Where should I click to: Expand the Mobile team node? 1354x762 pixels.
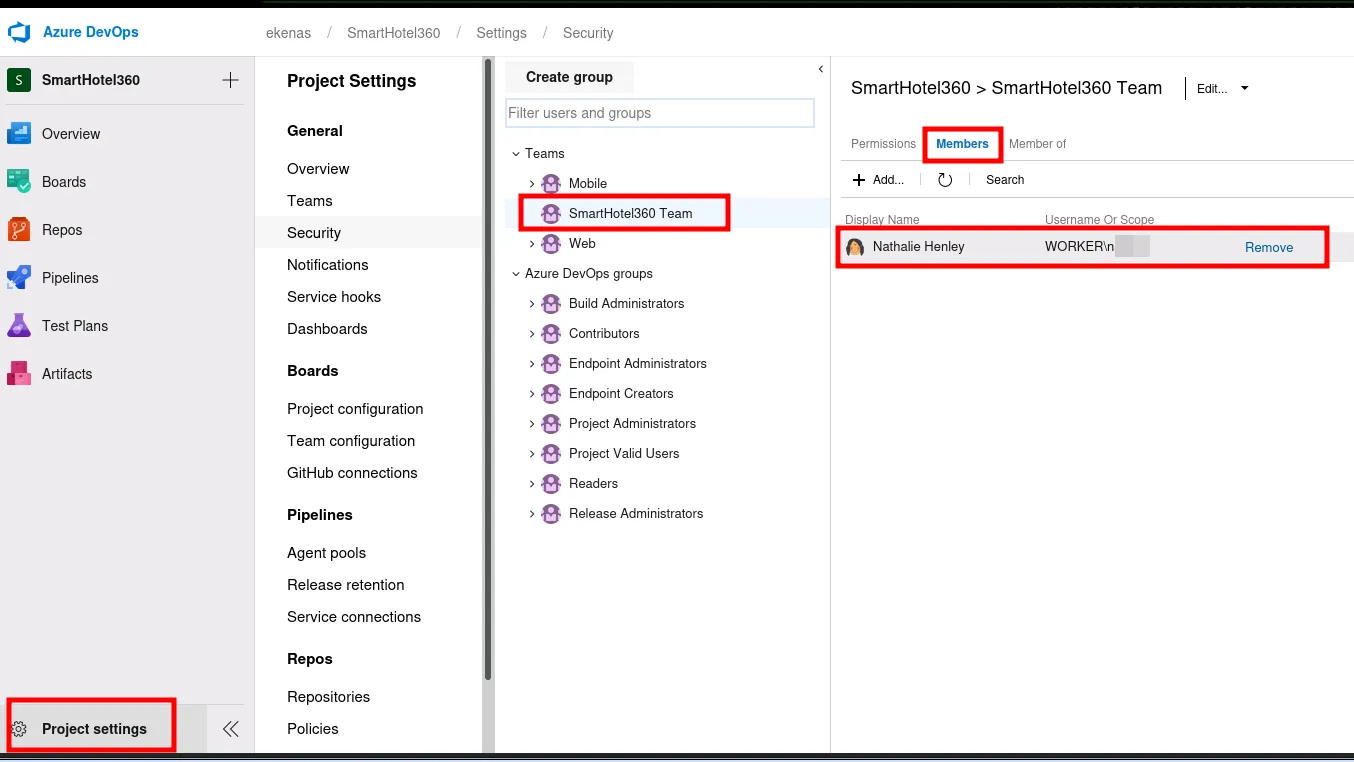point(532,184)
